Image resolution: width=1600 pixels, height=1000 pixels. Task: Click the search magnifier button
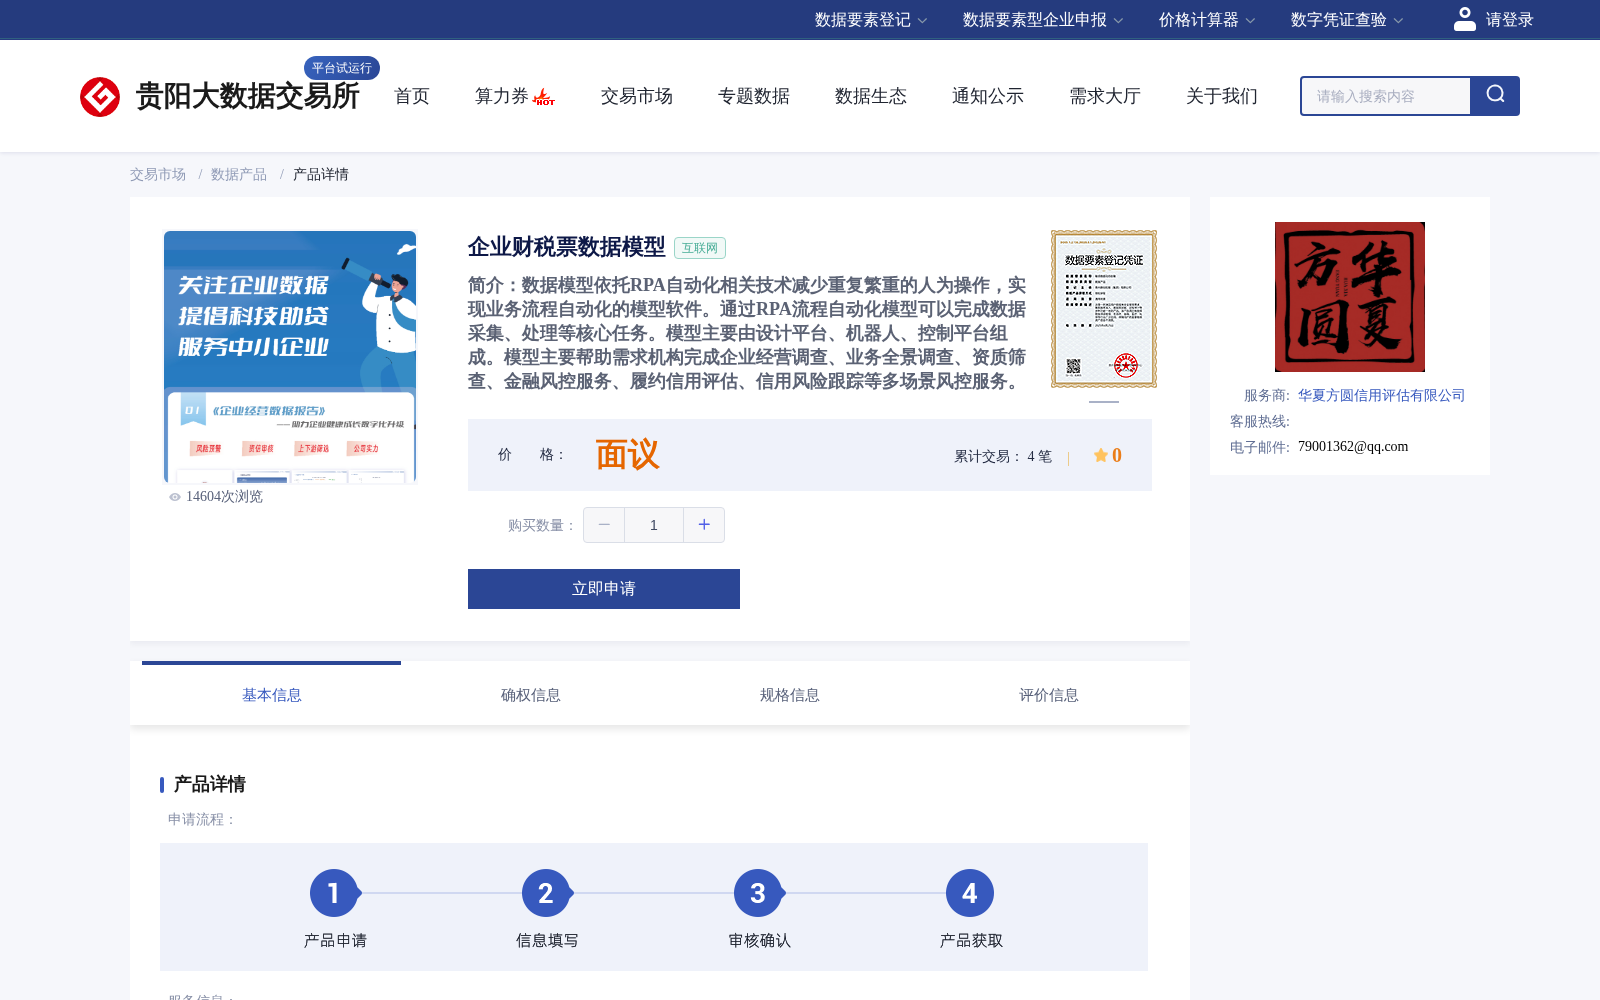[x=1495, y=96]
